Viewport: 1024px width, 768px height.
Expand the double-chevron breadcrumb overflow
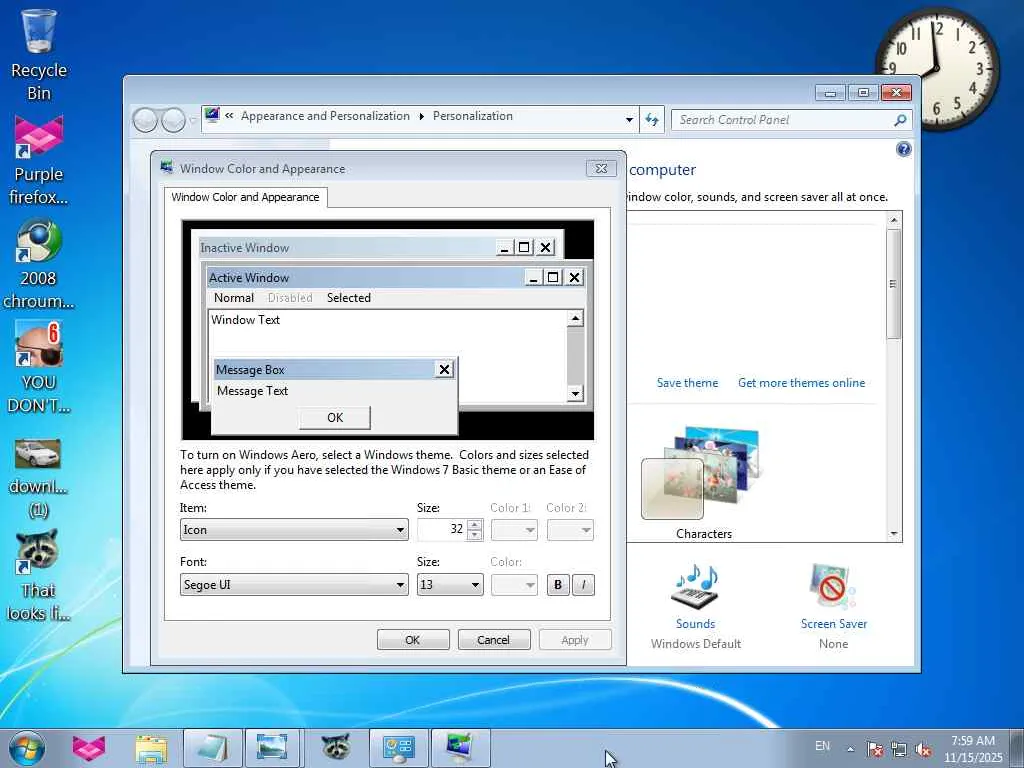click(229, 116)
